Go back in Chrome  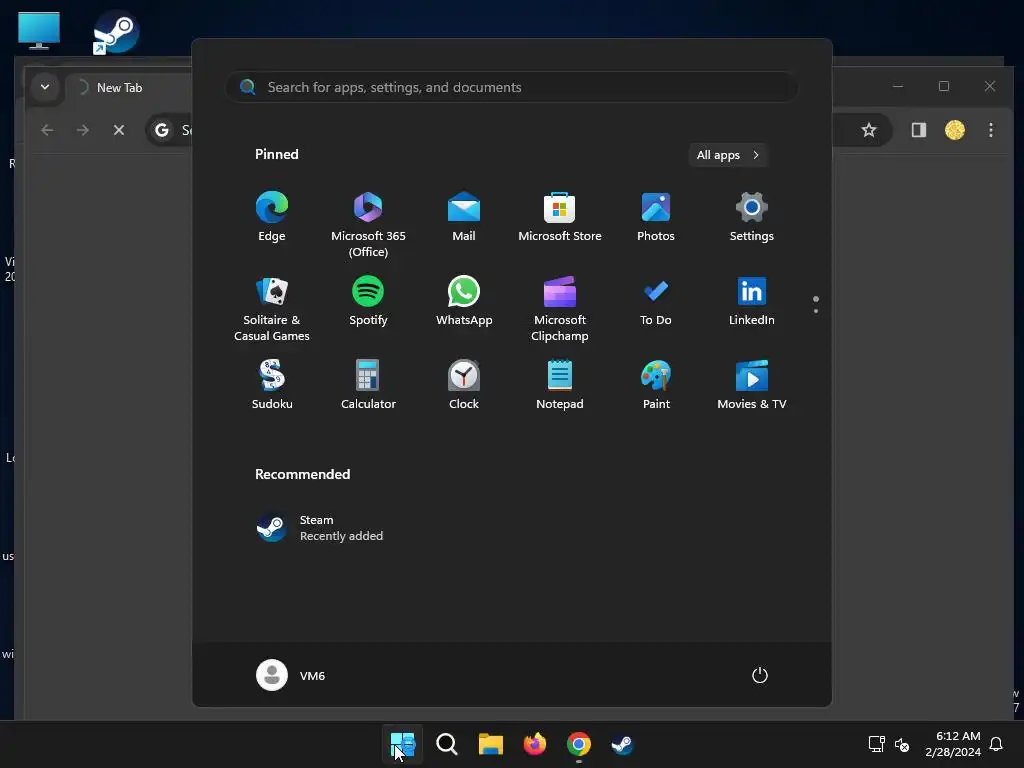point(47,130)
